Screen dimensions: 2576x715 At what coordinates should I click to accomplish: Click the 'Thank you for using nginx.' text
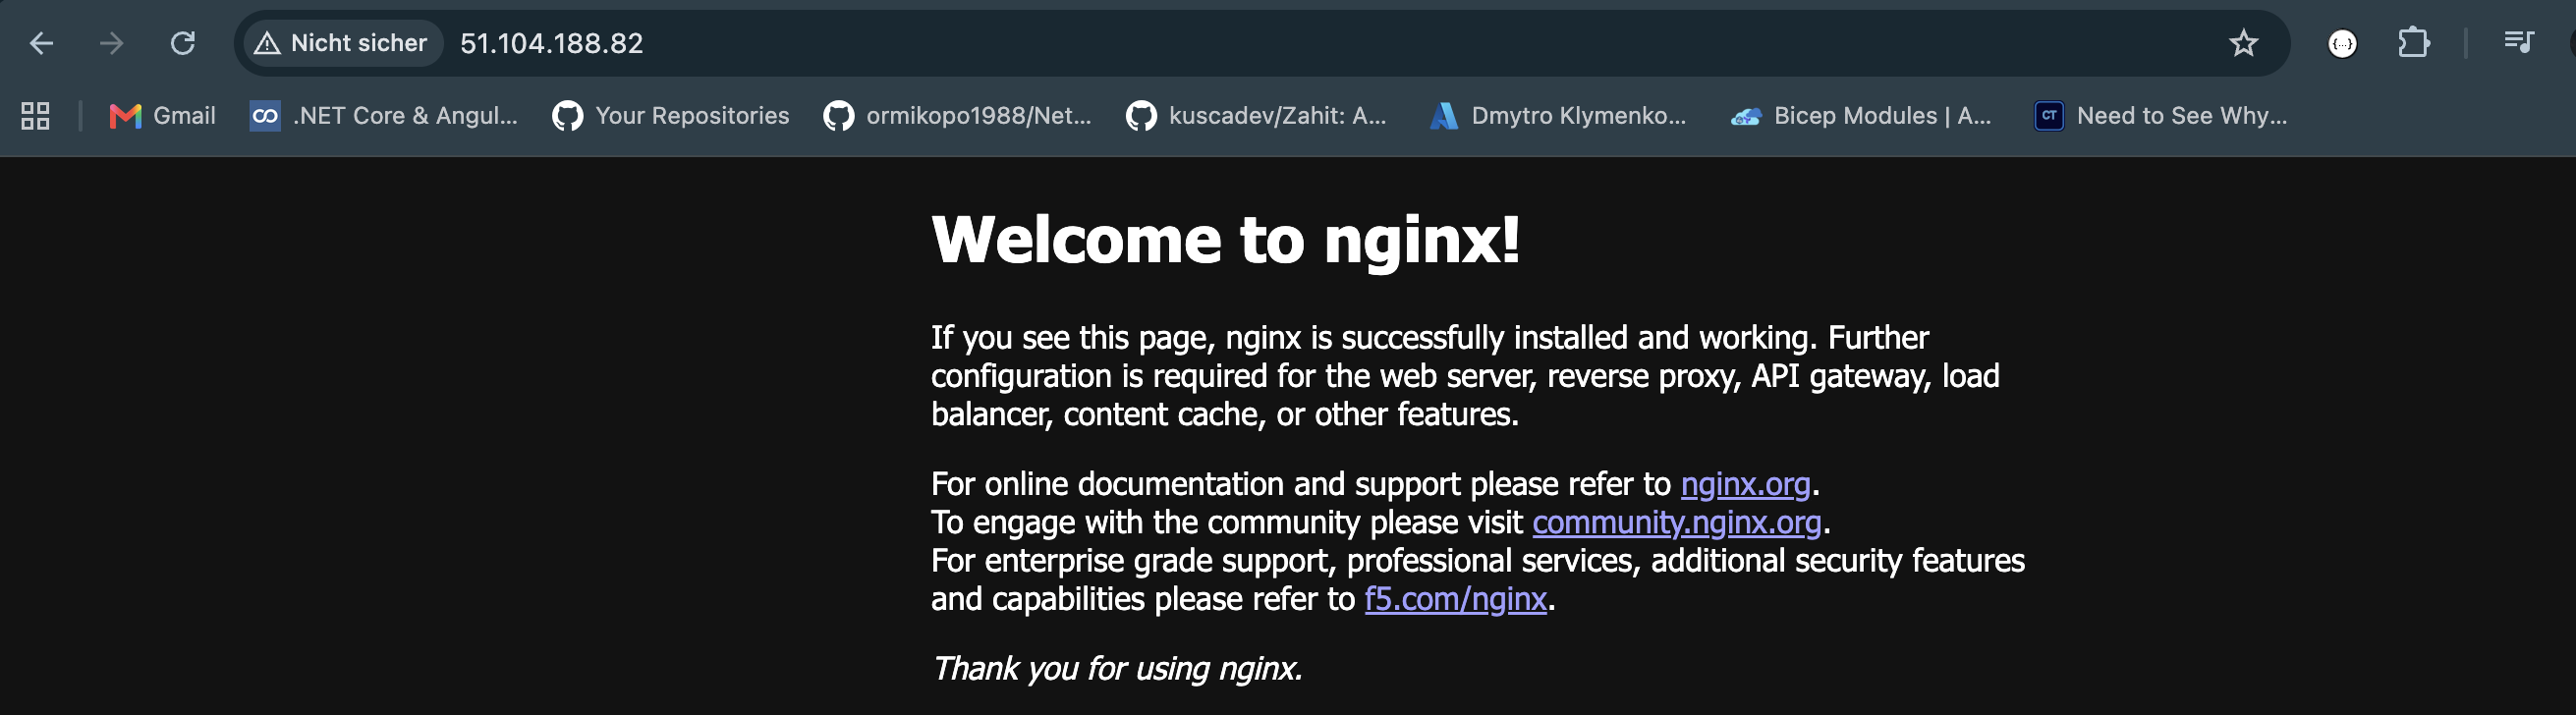click(x=1117, y=668)
